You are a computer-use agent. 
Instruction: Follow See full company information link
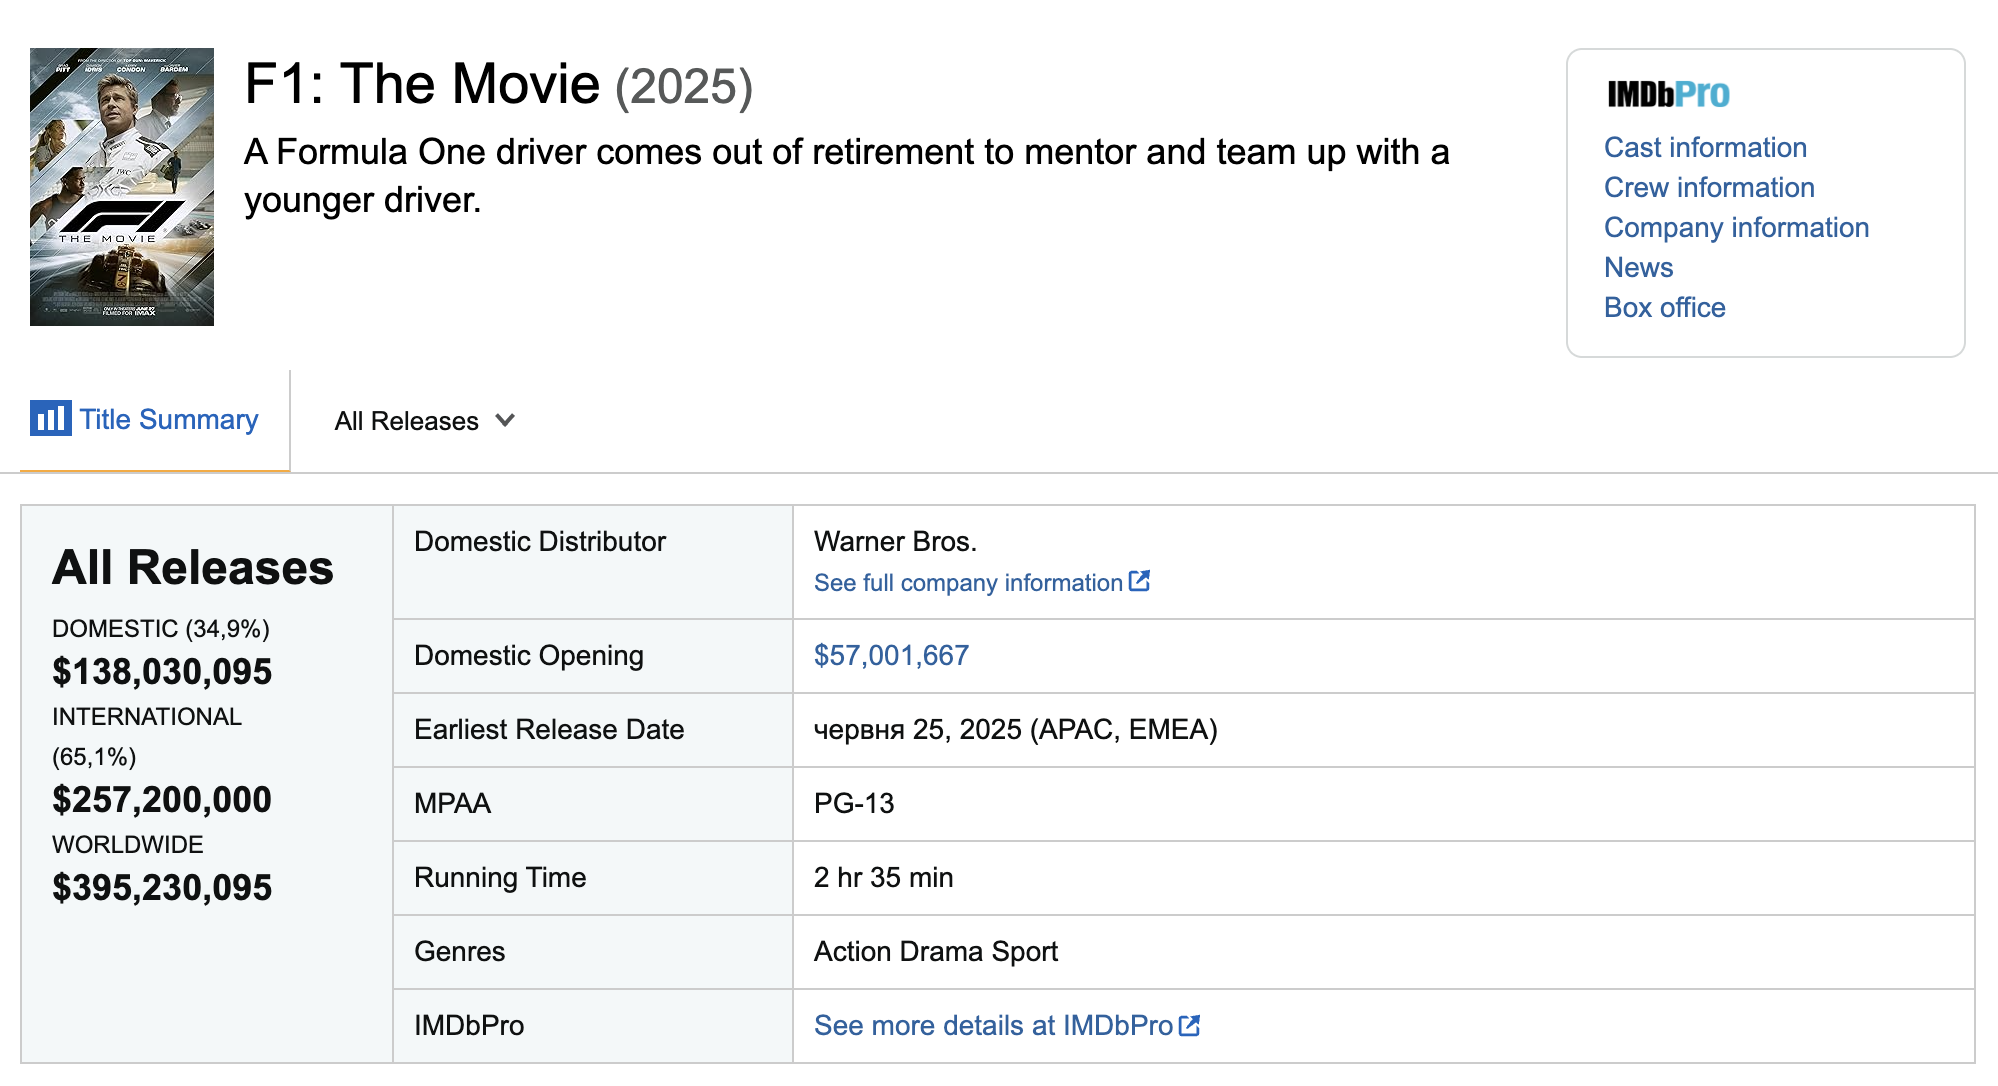[968, 583]
